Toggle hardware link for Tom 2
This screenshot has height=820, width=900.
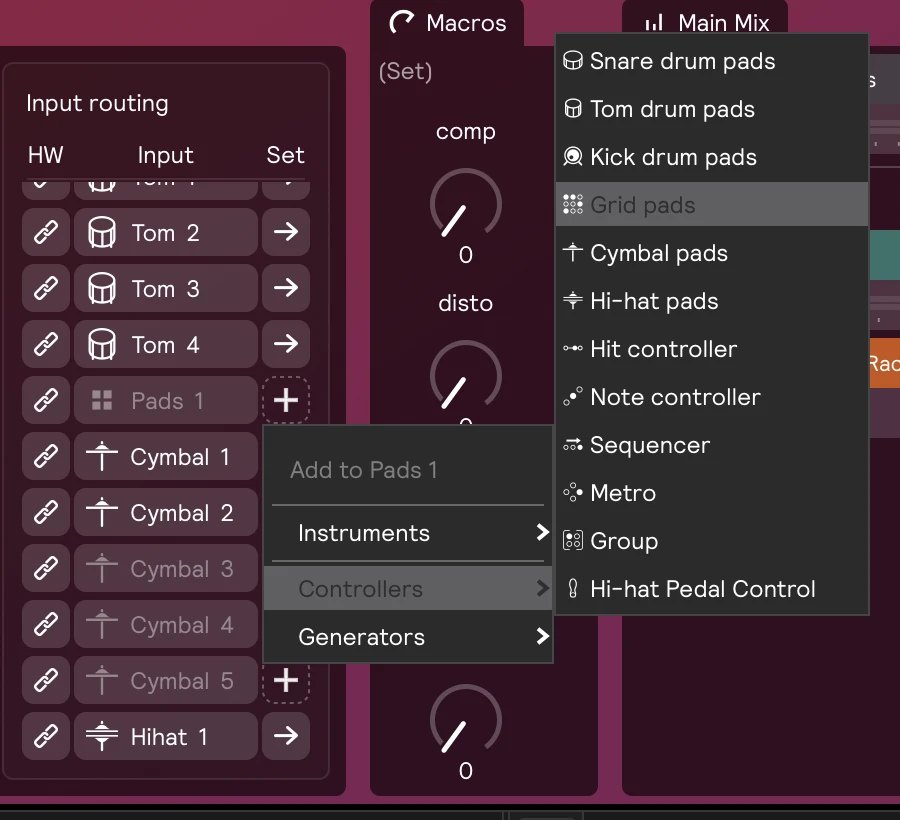[46, 232]
